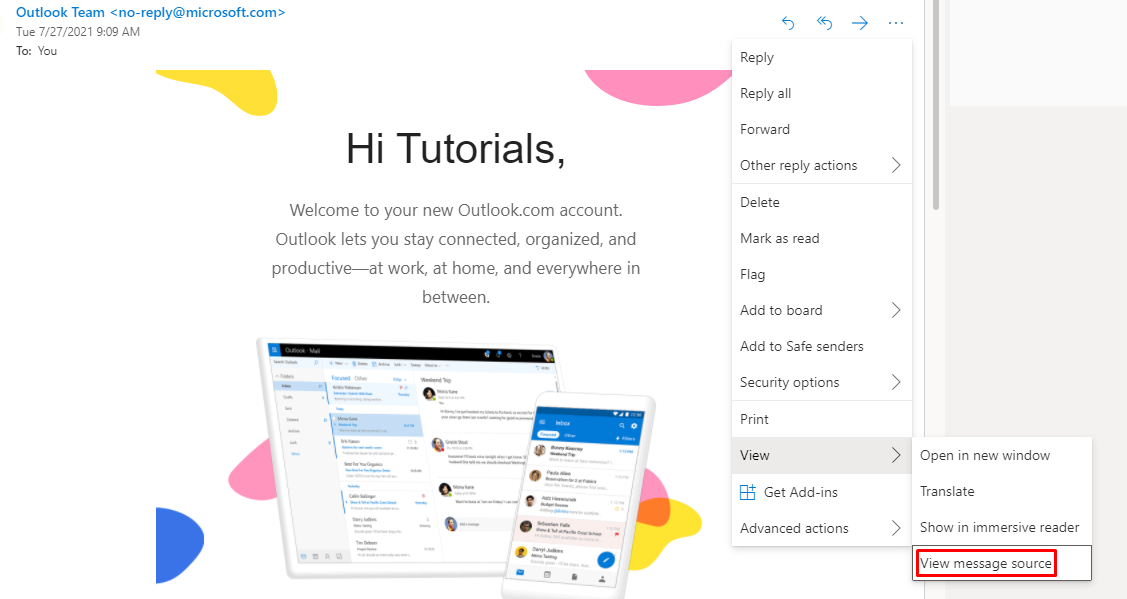The width and height of the screenshot is (1127, 599).
Task: Flag this message from the menu
Action: (753, 274)
